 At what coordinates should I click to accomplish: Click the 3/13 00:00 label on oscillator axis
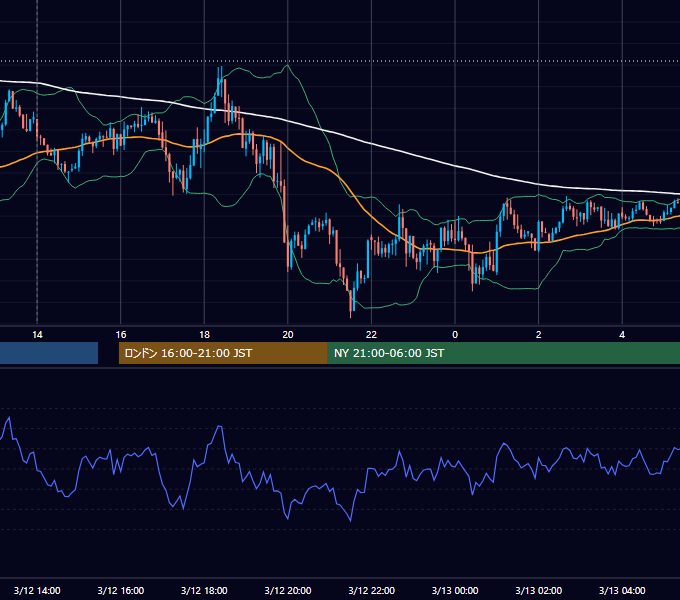(455, 590)
